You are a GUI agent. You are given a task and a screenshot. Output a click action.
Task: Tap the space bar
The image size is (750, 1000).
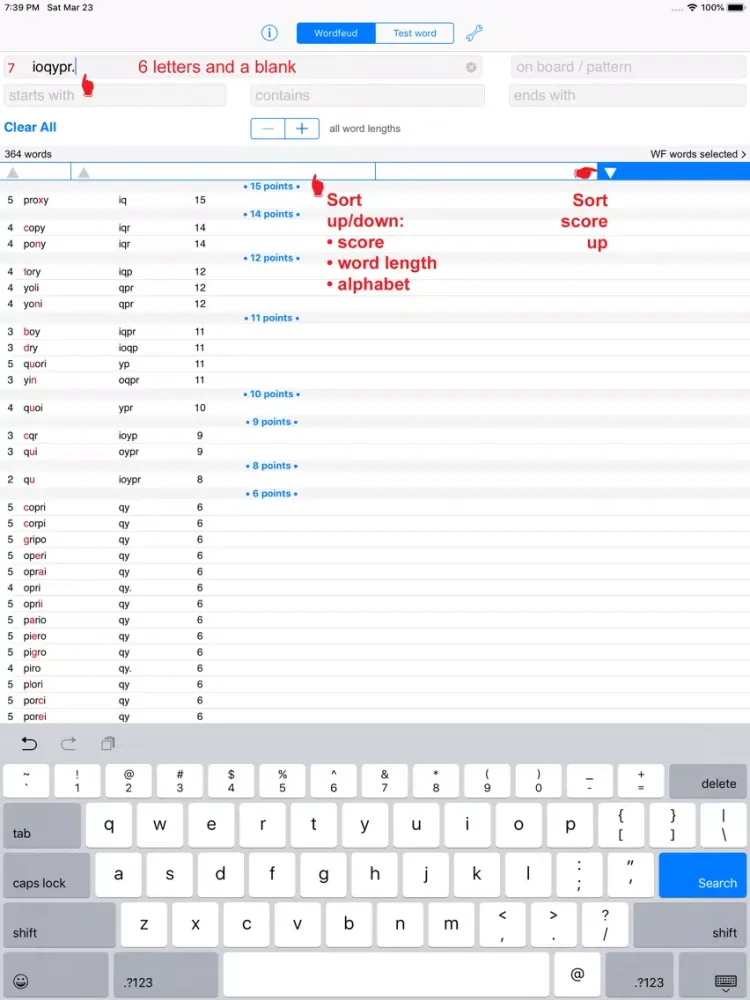[x=386, y=974]
